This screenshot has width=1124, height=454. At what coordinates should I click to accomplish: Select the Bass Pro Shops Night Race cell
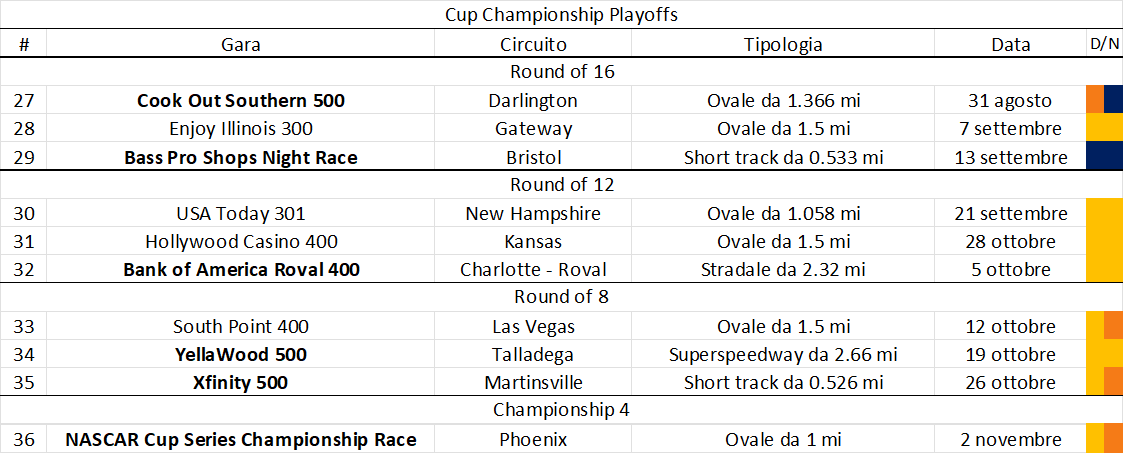click(x=240, y=156)
